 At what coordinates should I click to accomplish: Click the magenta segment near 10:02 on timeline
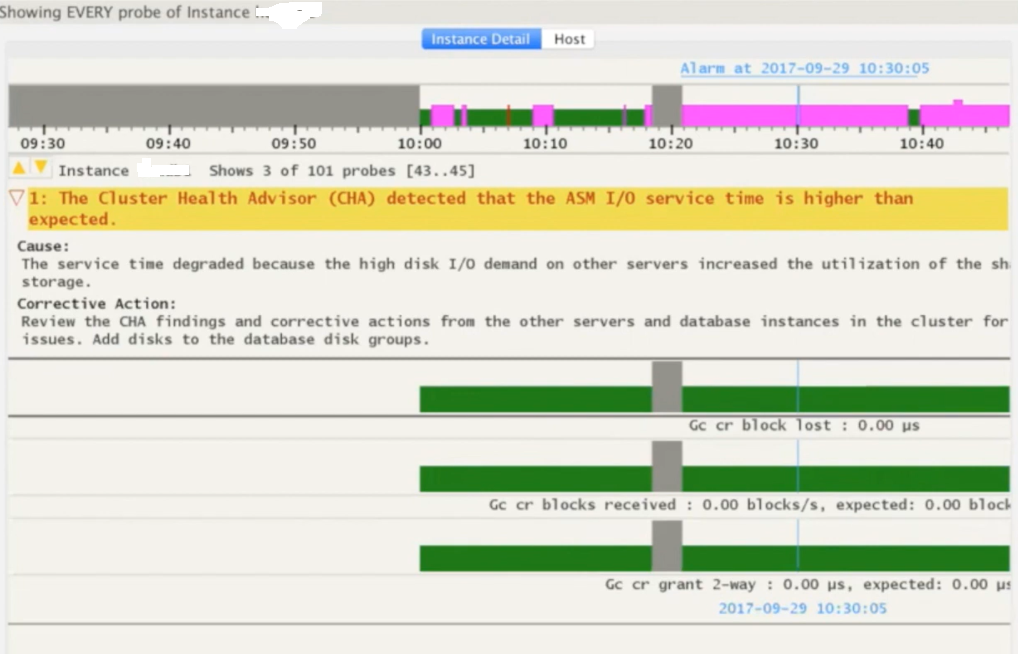pyautogui.click(x=442, y=115)
